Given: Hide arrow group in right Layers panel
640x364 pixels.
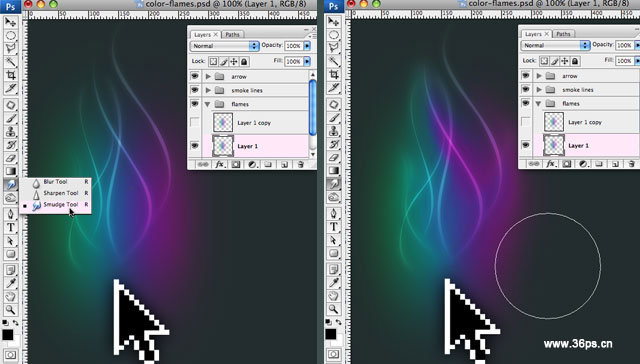Looking at the screenshot, I should click(526, 75).
